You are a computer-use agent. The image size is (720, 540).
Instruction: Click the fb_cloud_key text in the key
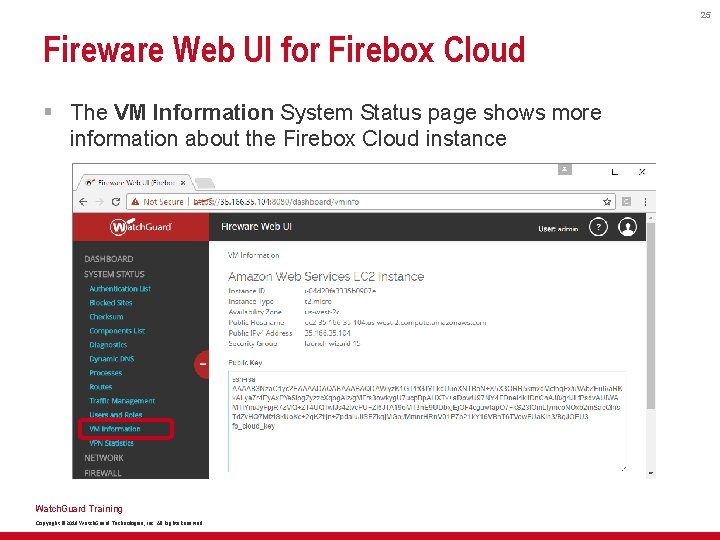(253, 426)
